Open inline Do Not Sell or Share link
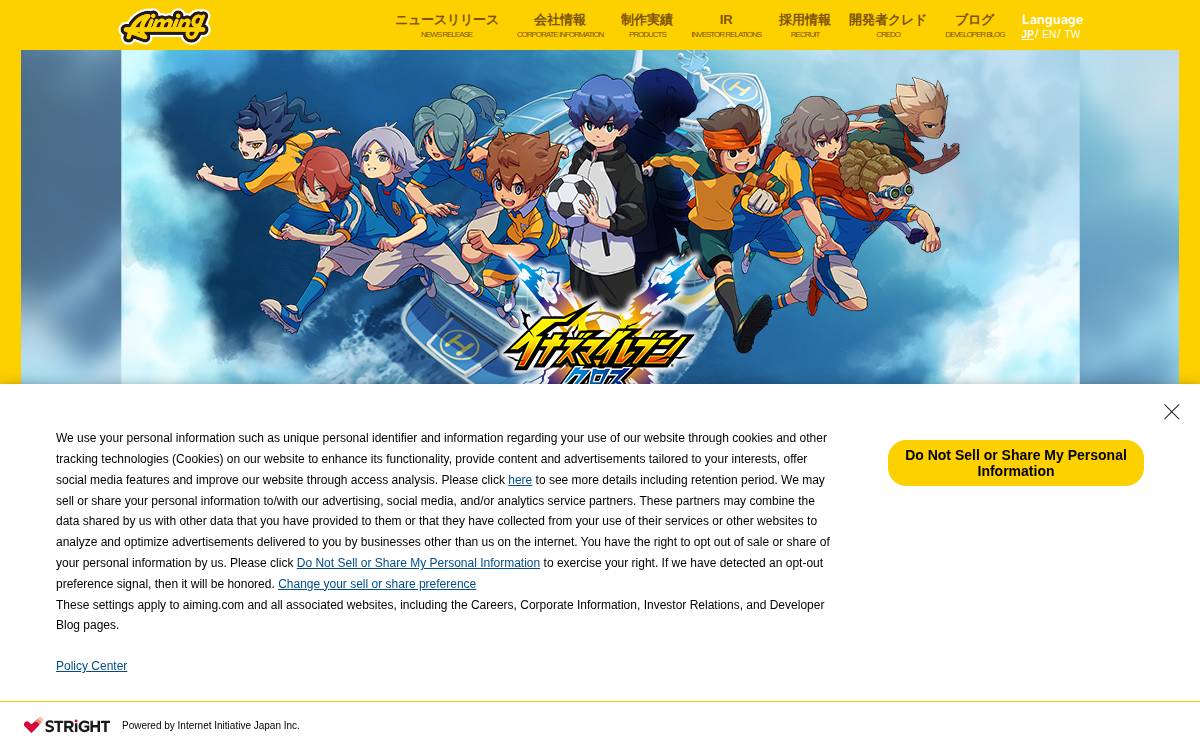This screenshot has width=1200, height=750. pos(418,563)
